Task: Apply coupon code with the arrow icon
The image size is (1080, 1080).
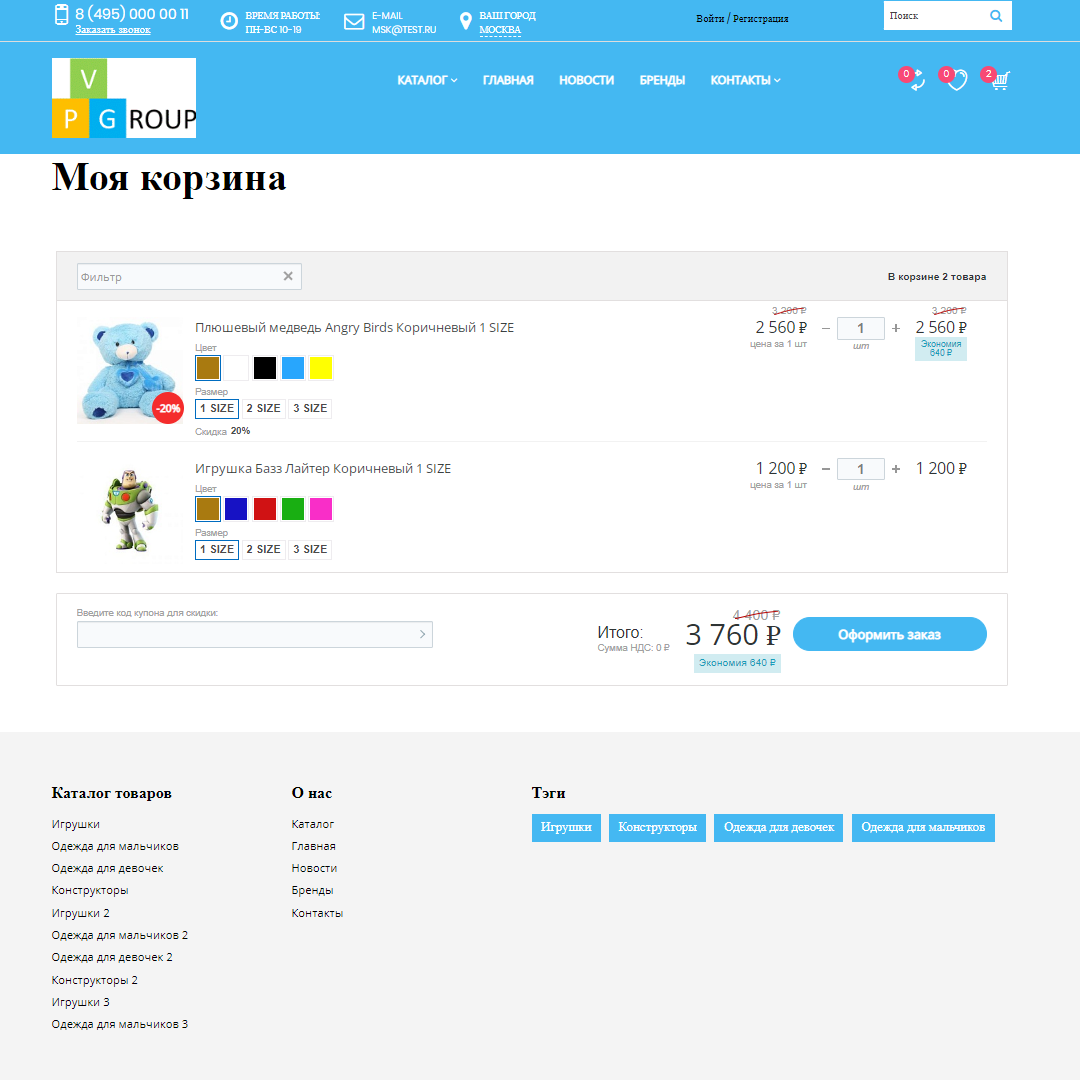Action: tap(422, 634)
